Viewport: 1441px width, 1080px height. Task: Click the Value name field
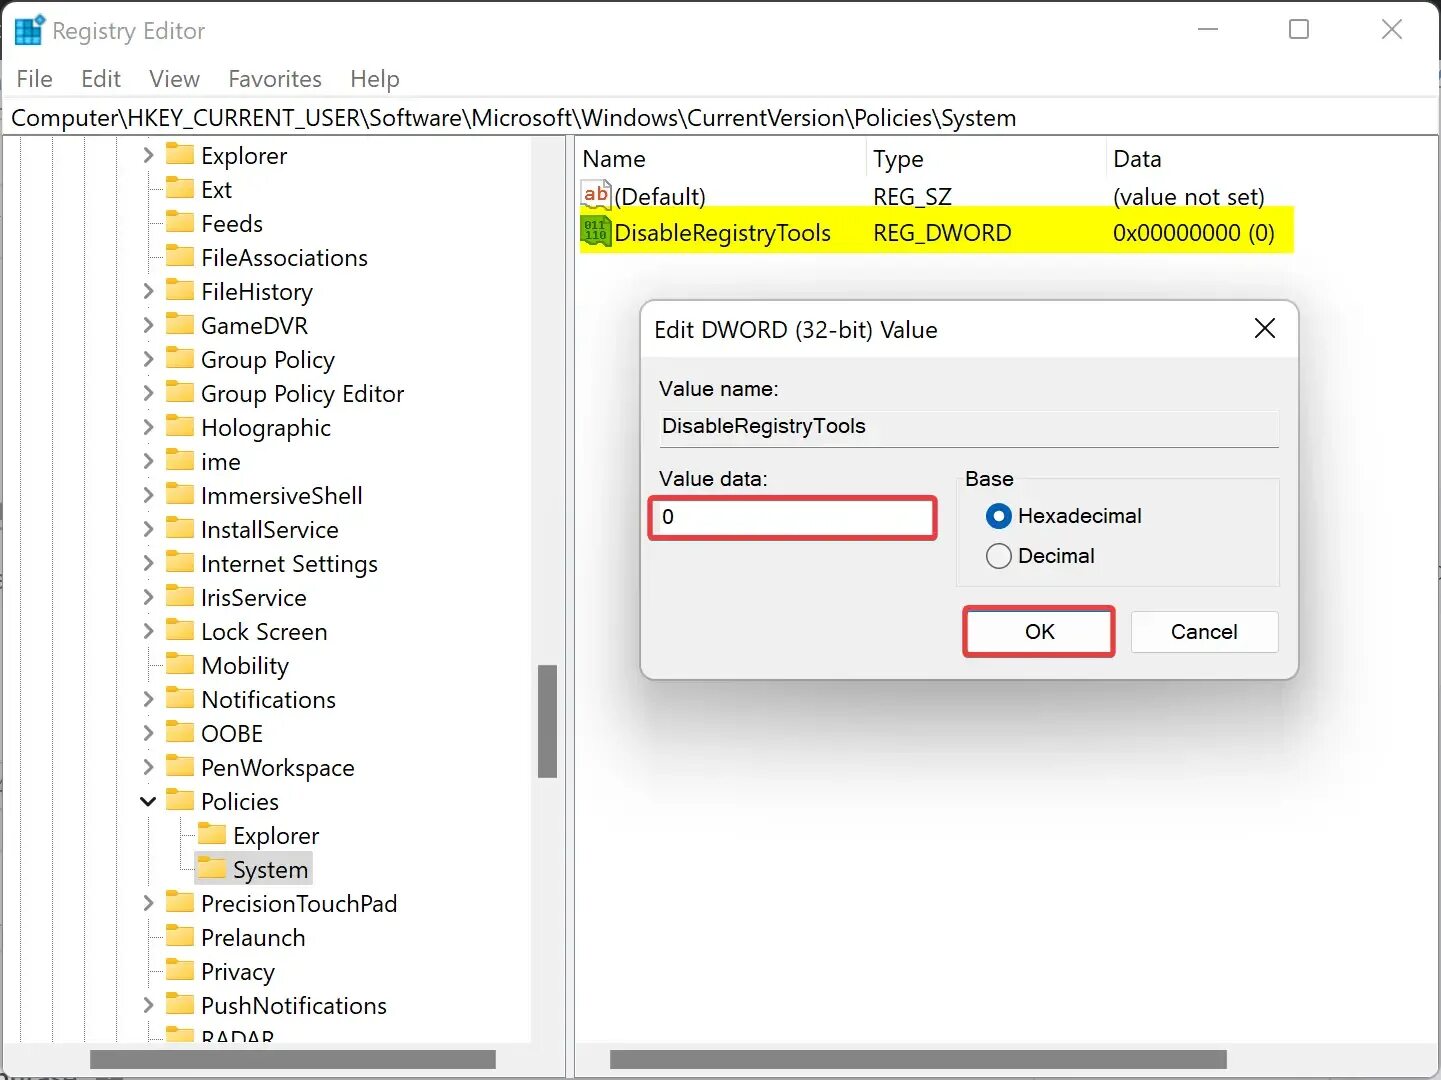click(x=968, y=427)
